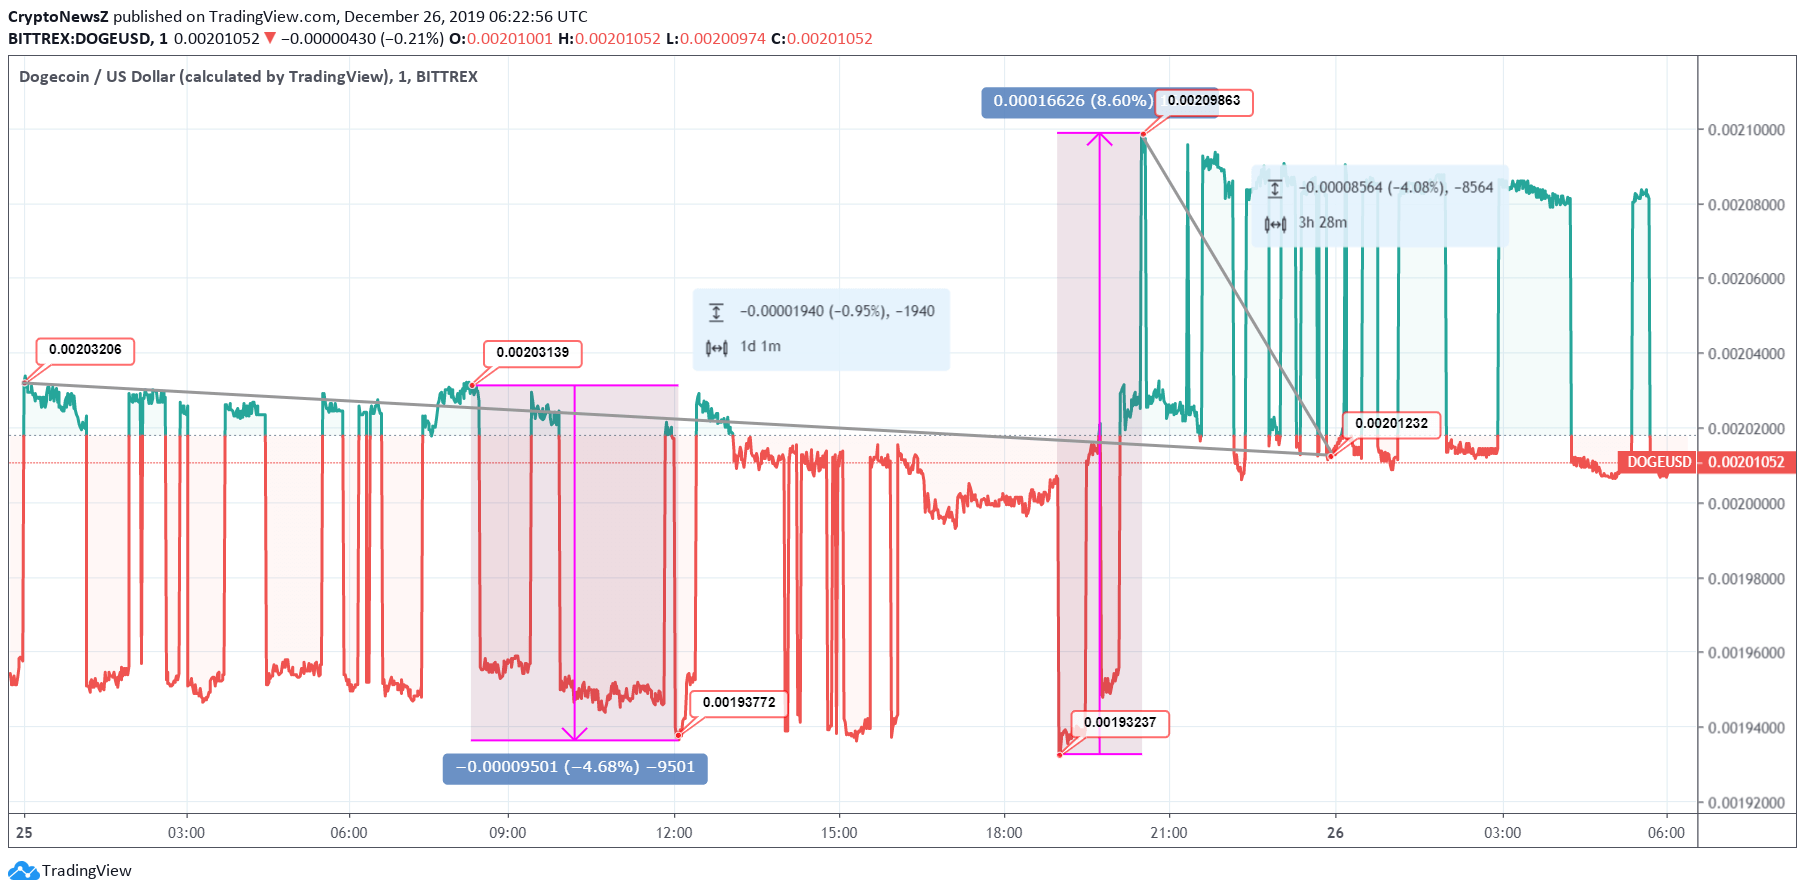Click the '1d 1m' duration text
This screenshot has width=1805, height=894.
coord(760,347)
